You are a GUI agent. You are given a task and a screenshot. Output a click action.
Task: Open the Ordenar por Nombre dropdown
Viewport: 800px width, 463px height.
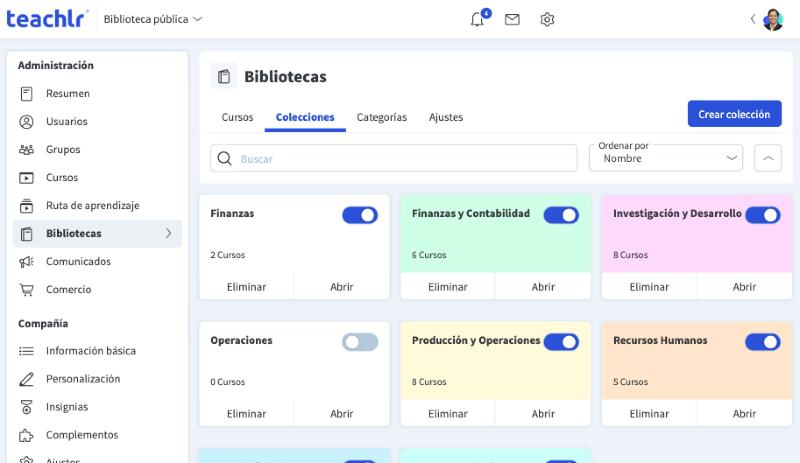tap(666, 158)
